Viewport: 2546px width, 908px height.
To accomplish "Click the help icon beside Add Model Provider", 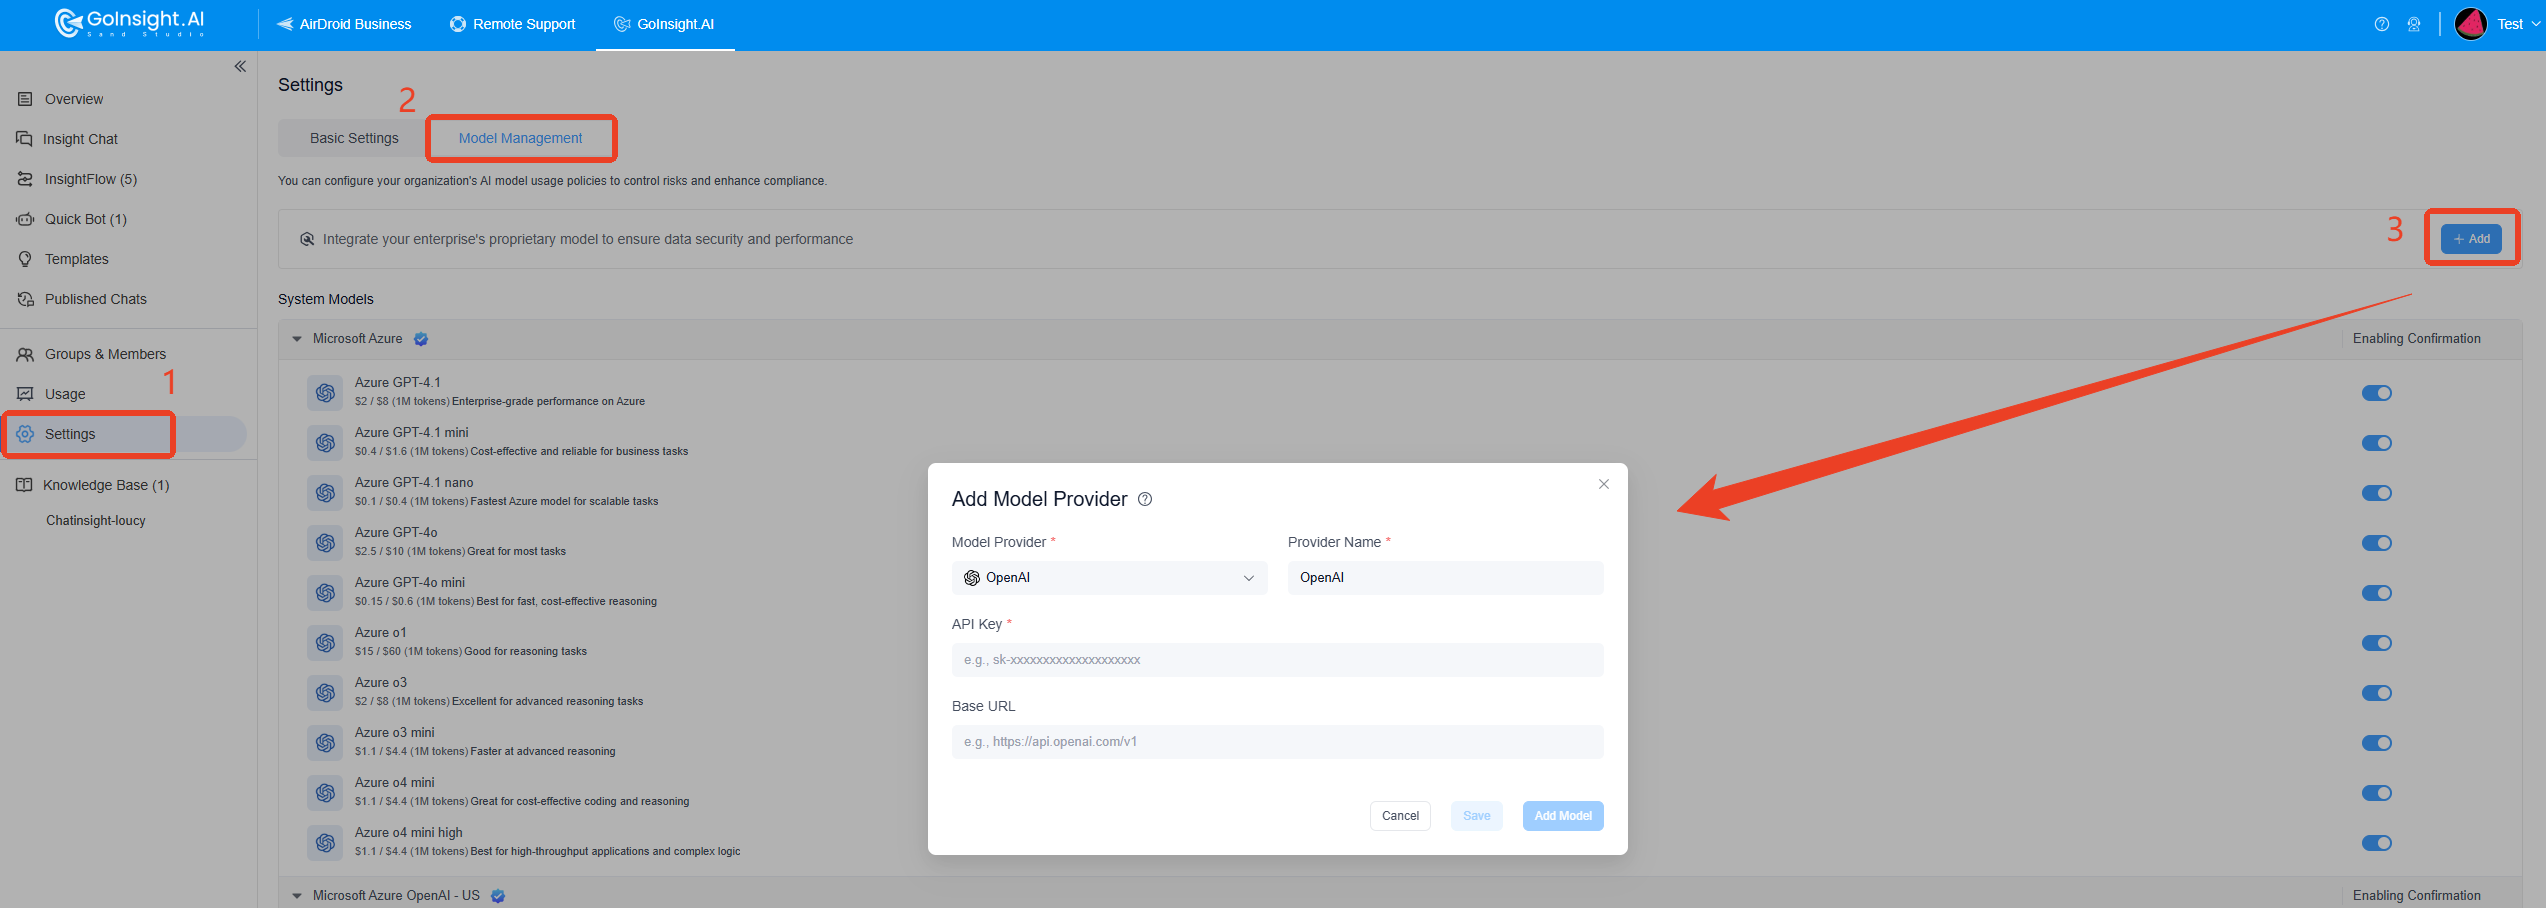I will [1145, 499].
